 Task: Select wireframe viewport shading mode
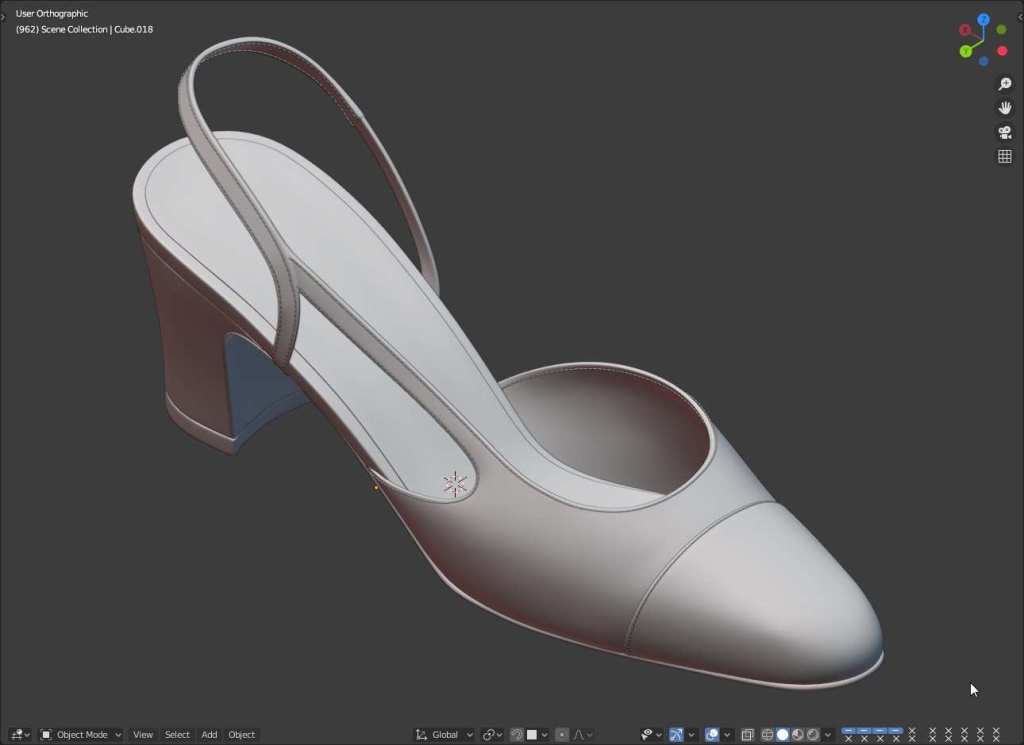[768, 735]
